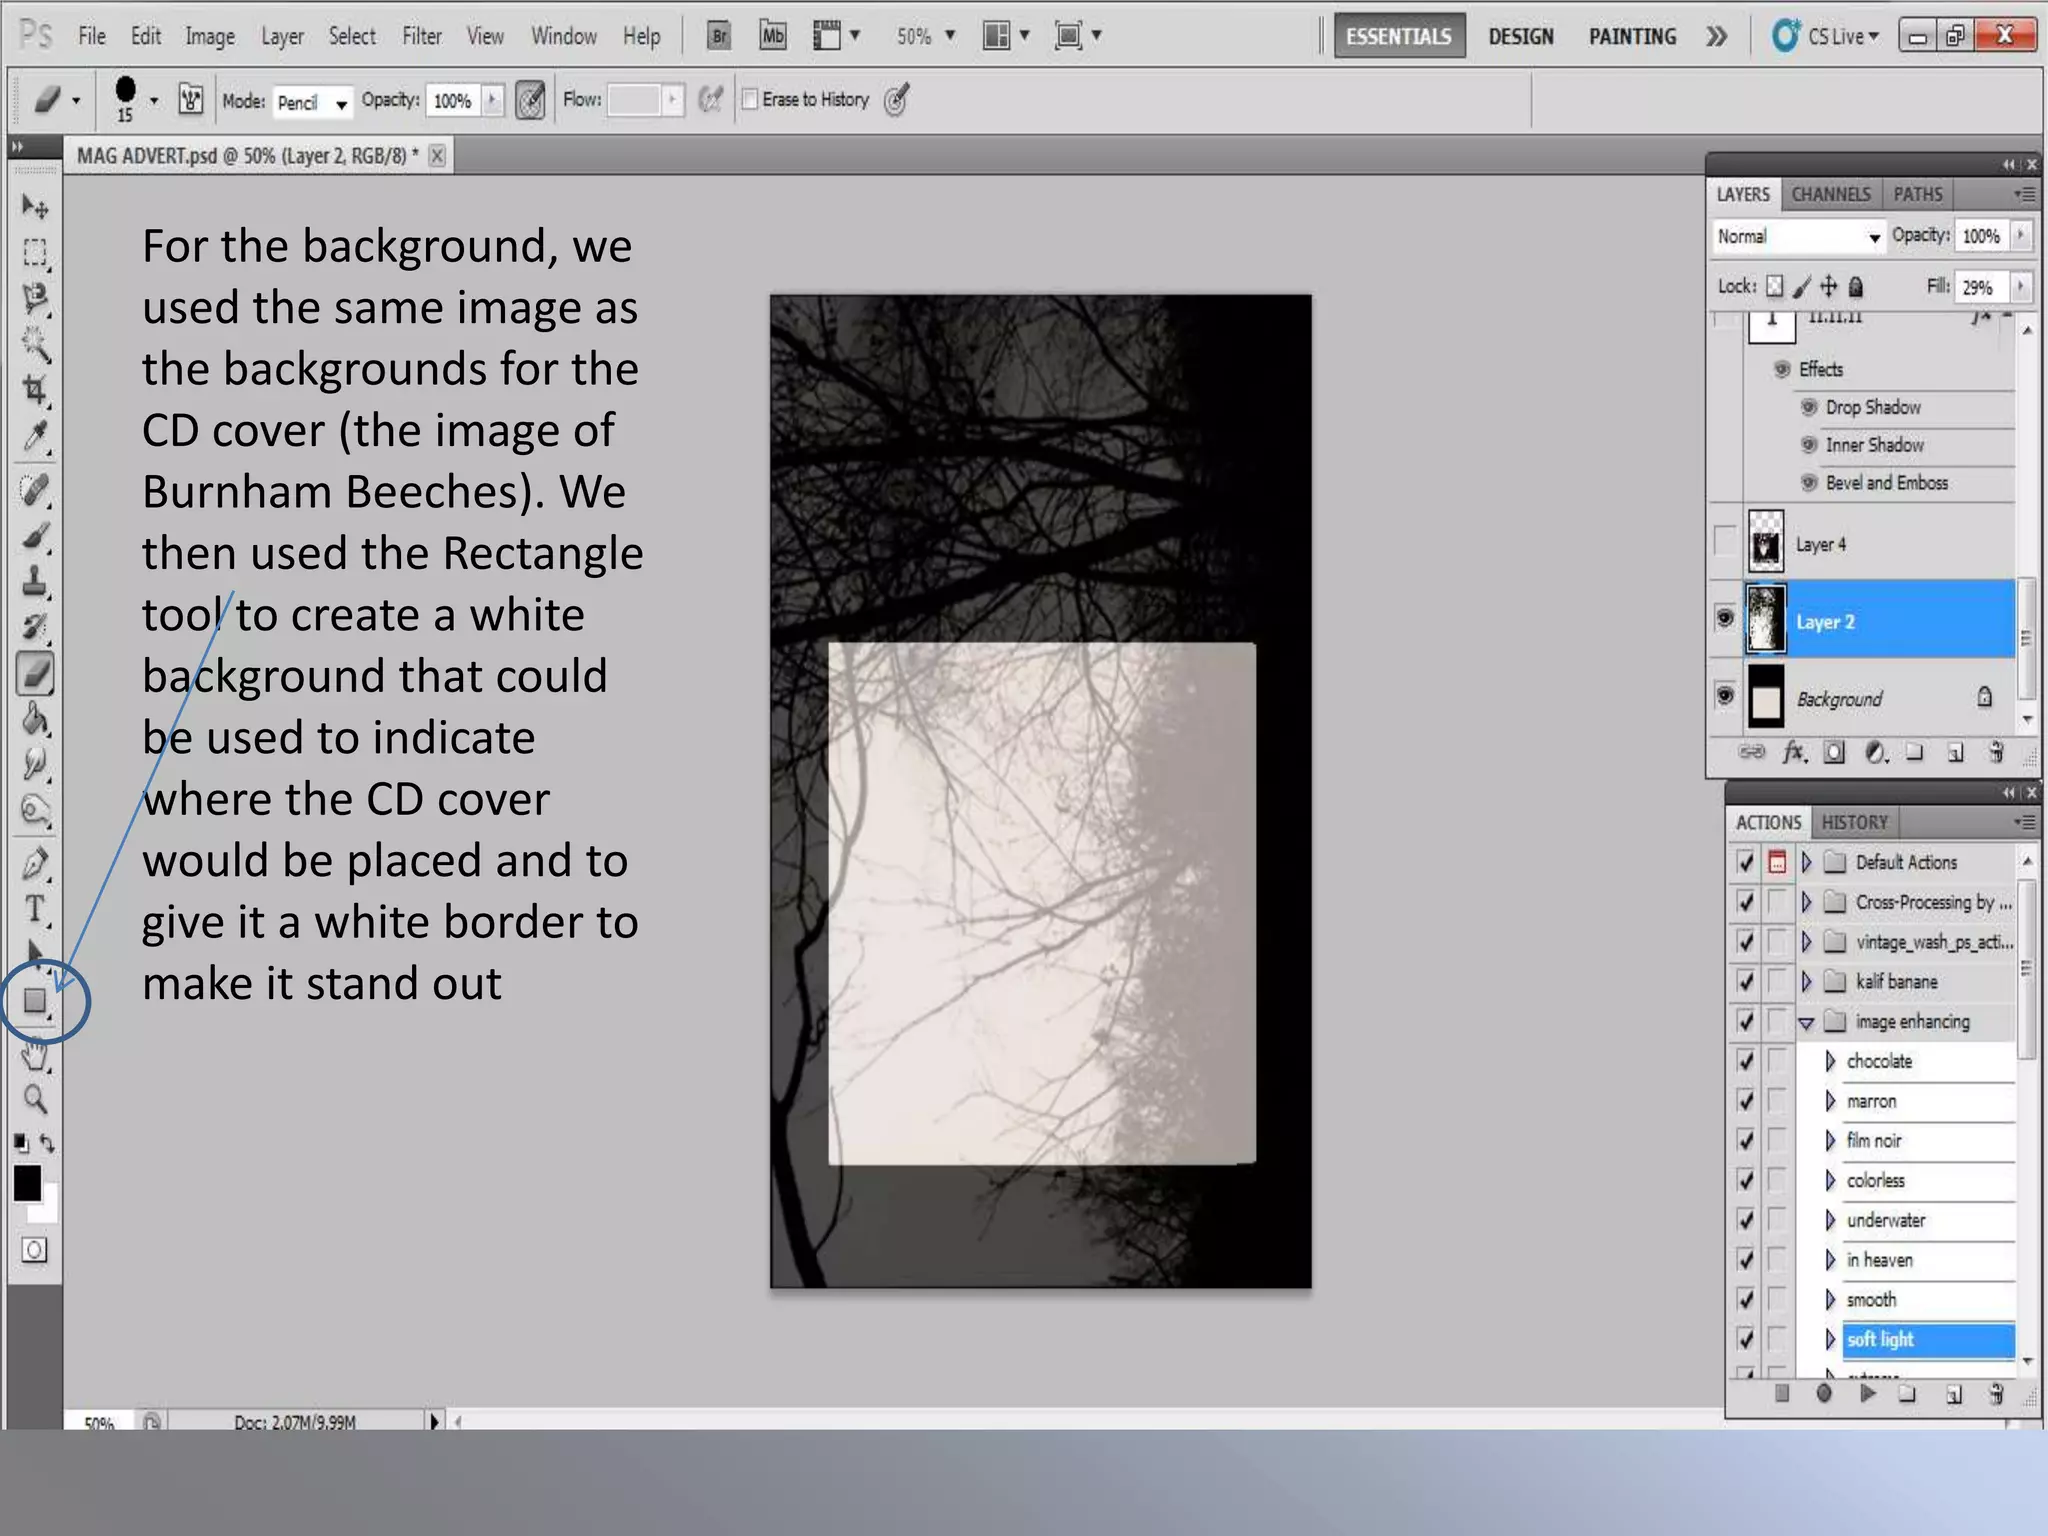Add layer style with fx button

[1795, 752]
